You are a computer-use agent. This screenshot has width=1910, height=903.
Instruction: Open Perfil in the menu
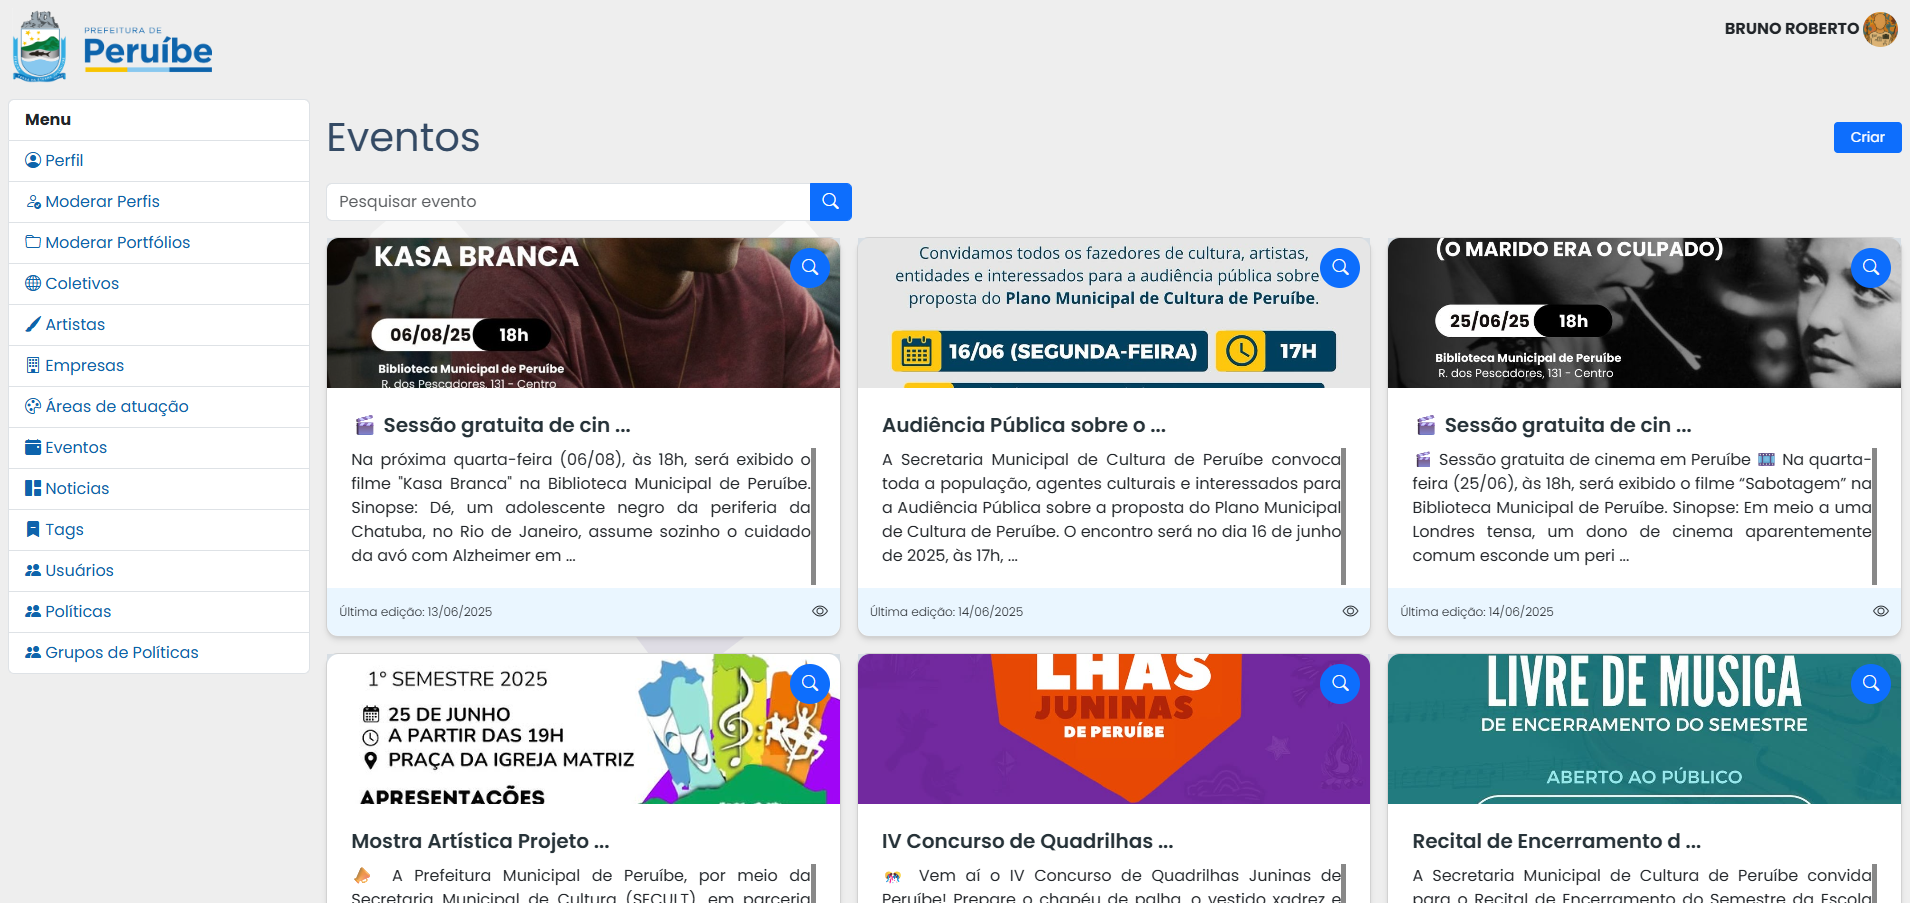(159, 161)
